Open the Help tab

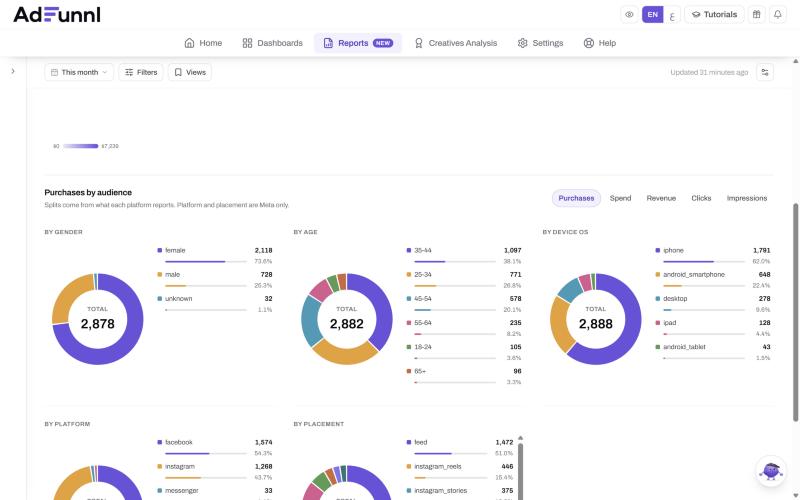pyautogui.click(x=600, y=43)
